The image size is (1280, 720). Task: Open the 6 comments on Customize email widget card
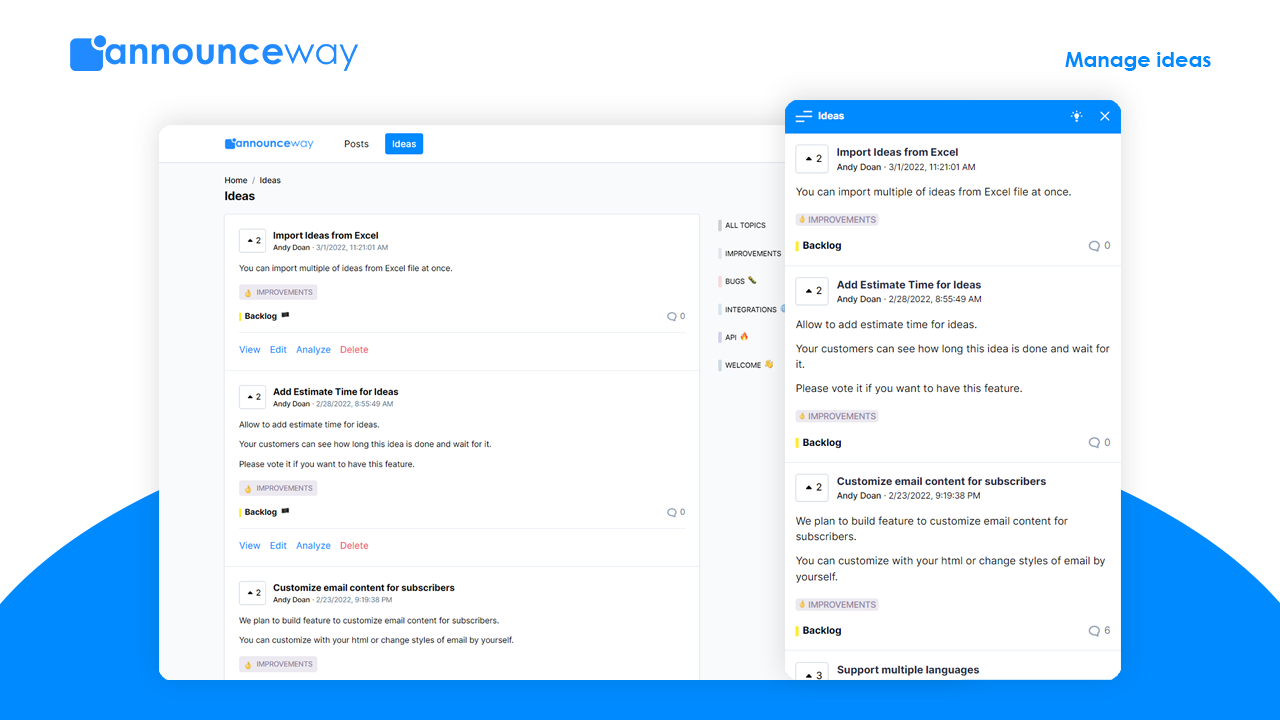click(x=1099, y=630)
